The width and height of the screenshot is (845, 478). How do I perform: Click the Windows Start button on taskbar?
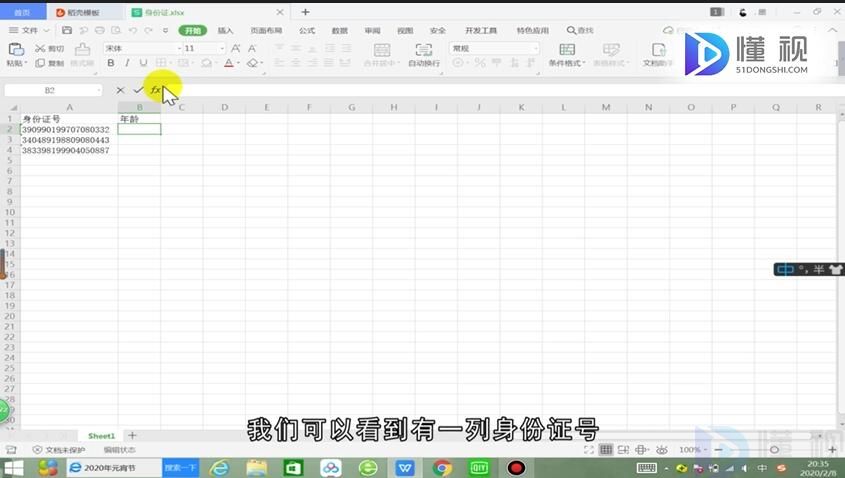click(13, 468)
